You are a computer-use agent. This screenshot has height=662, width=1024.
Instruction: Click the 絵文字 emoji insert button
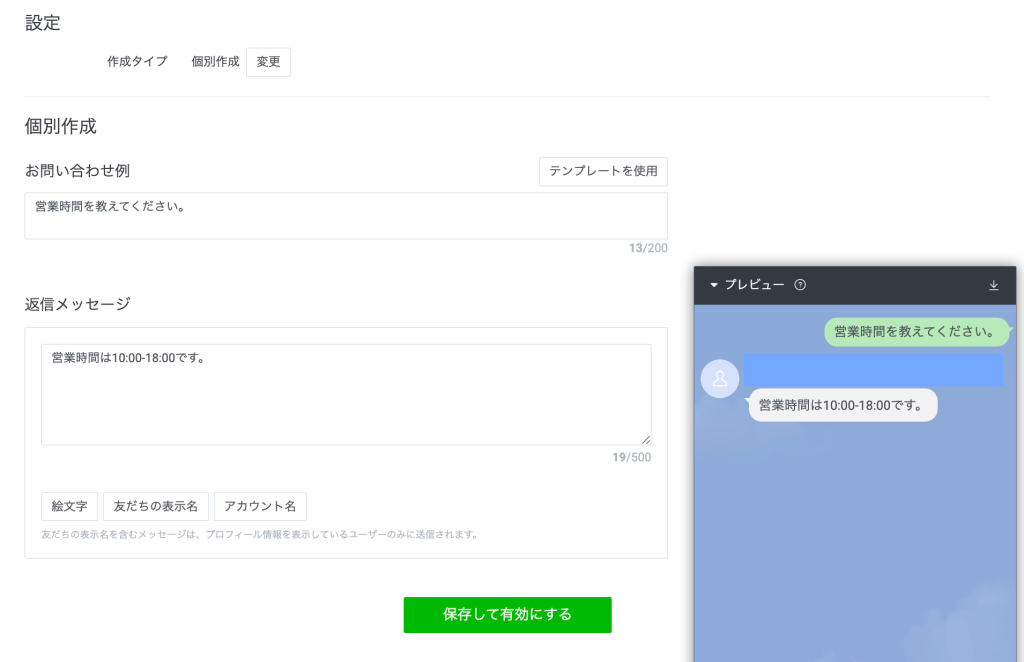(x=69, y=506)
